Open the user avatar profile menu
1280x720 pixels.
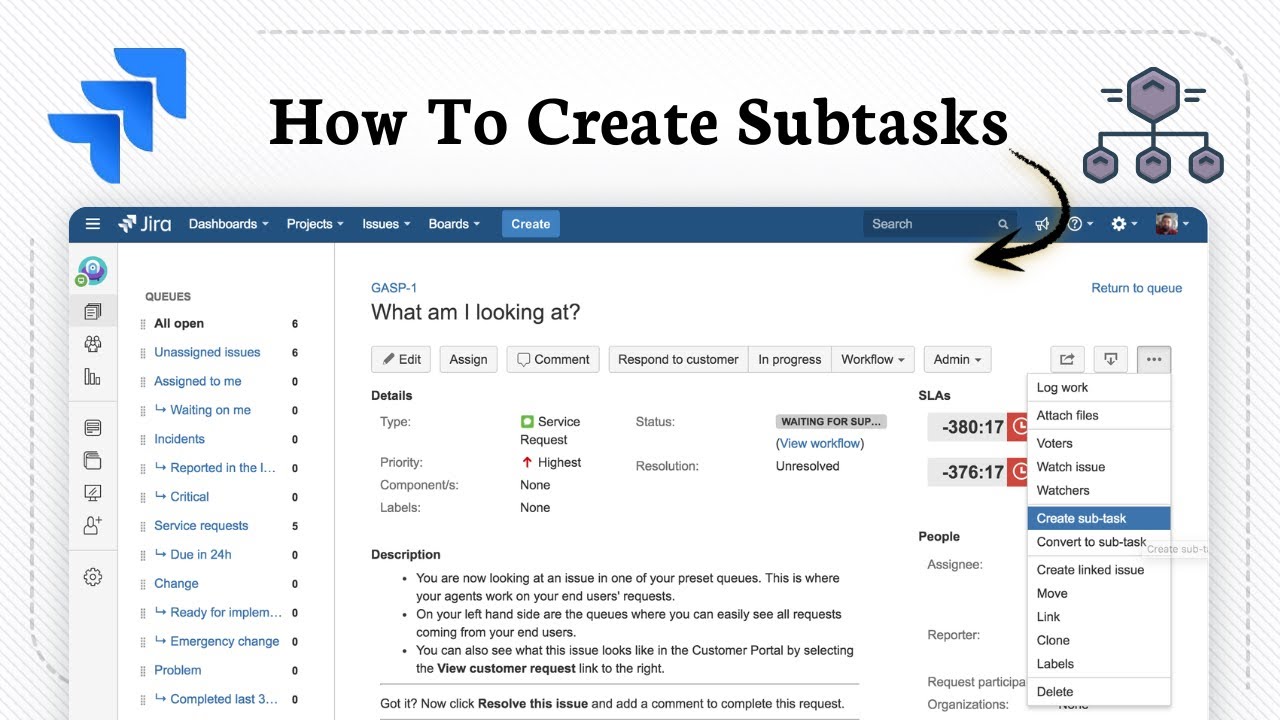point(1171,224)
